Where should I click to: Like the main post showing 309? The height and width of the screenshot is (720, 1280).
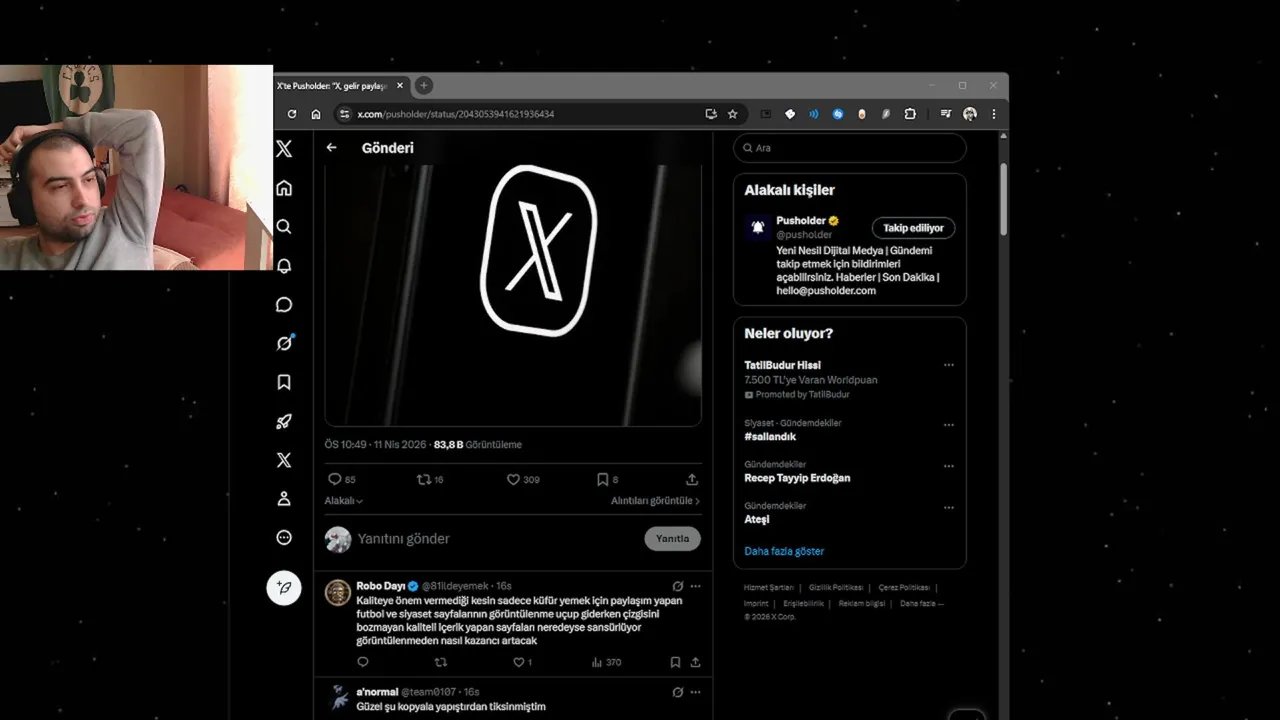pos(522,480)
